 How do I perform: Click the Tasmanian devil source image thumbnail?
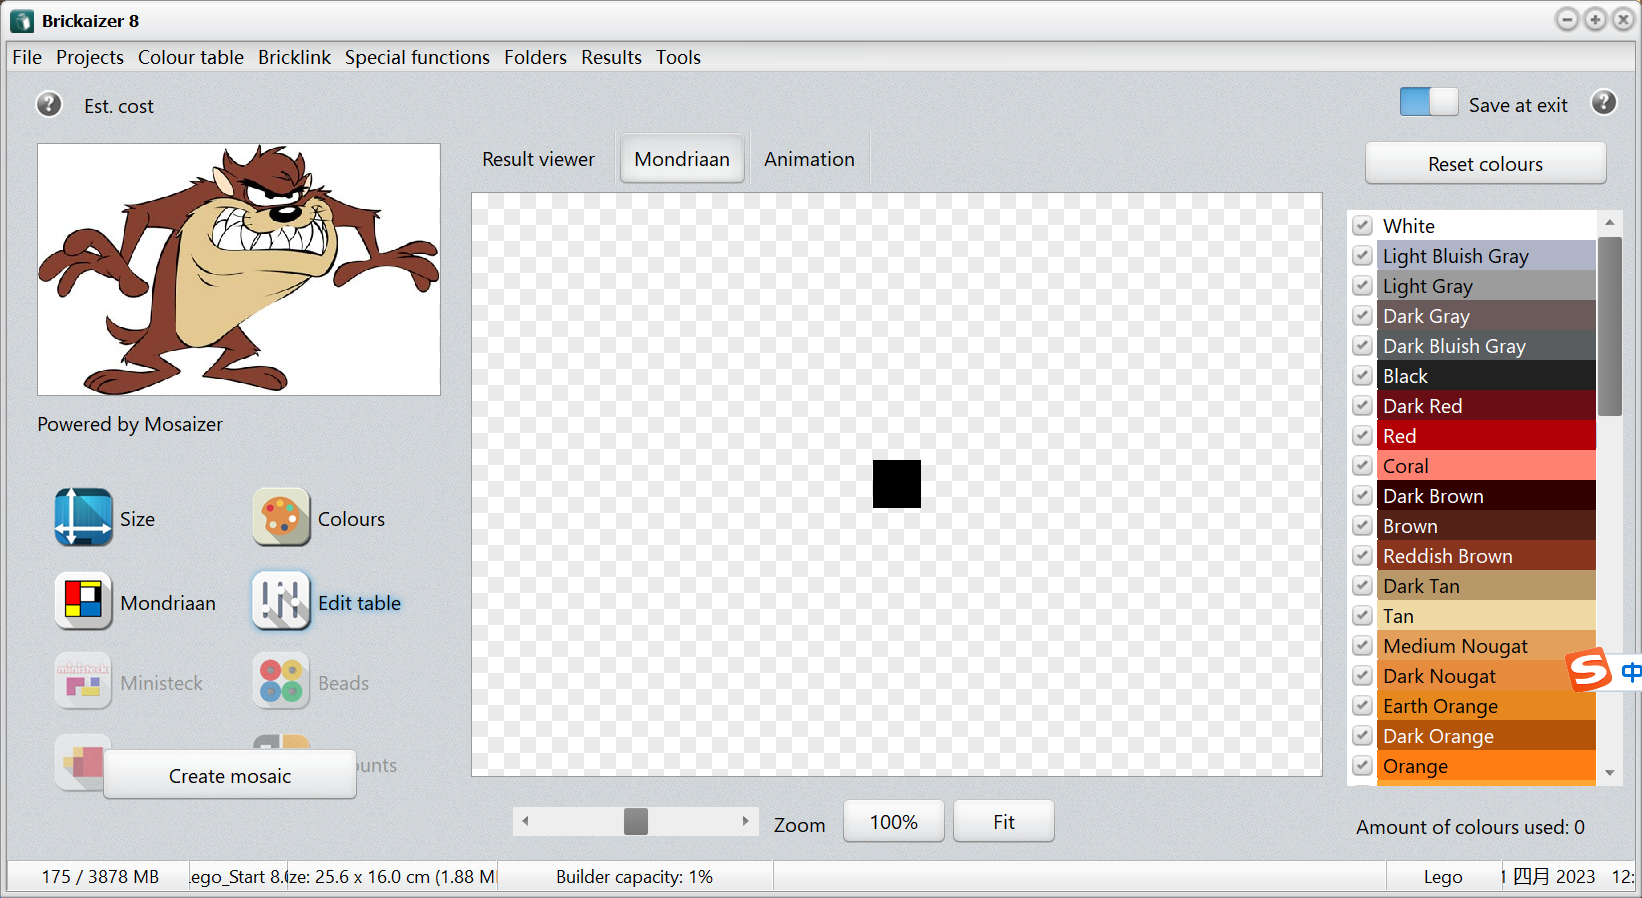click(x=239, y=269)
